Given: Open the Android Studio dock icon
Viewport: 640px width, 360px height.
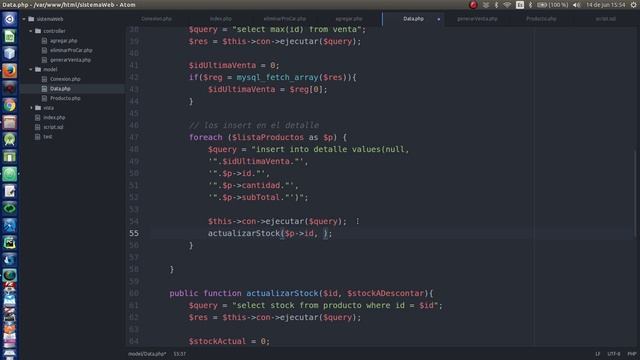Looking at the screenshot, I should click(x=9, y=140).
